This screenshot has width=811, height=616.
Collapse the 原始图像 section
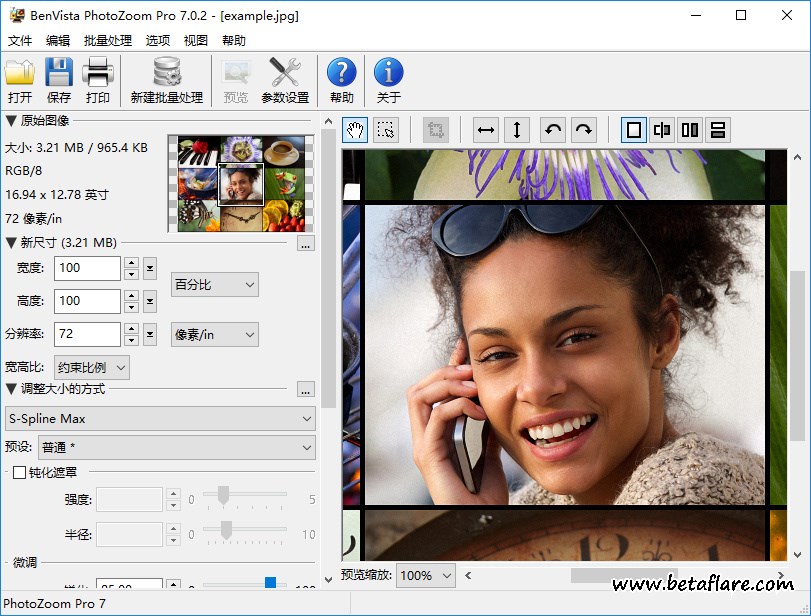[x=11, y=121]
